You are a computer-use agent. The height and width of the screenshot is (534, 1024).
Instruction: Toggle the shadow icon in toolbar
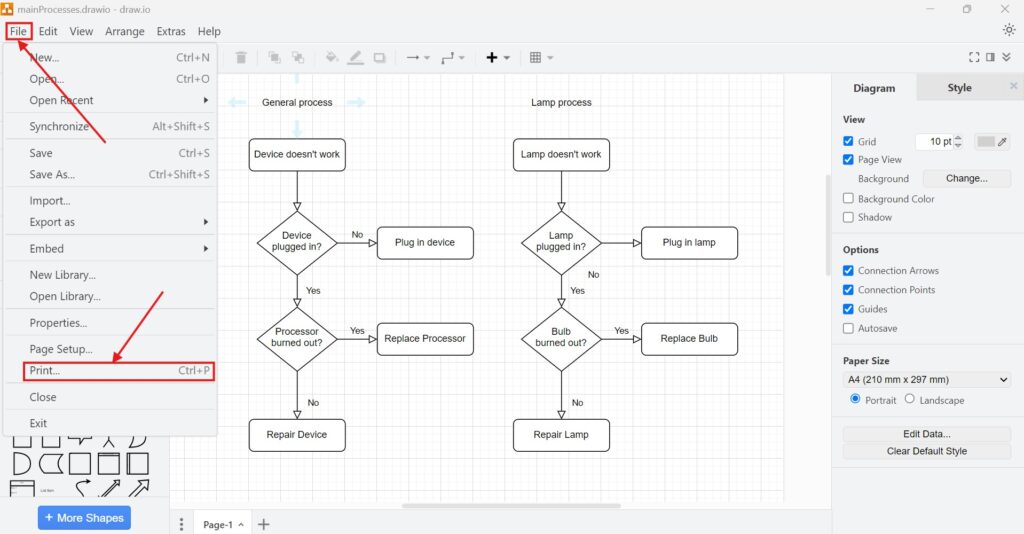379,58
